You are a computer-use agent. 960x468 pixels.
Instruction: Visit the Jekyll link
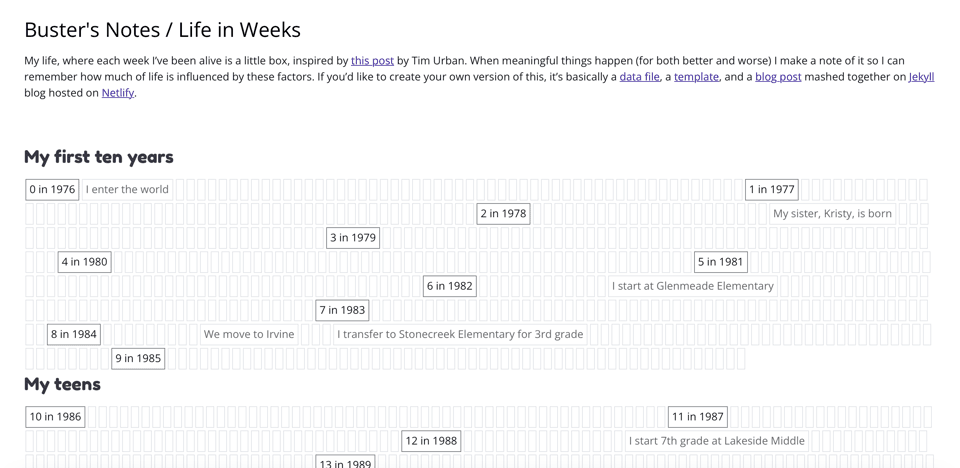[921, 77]
